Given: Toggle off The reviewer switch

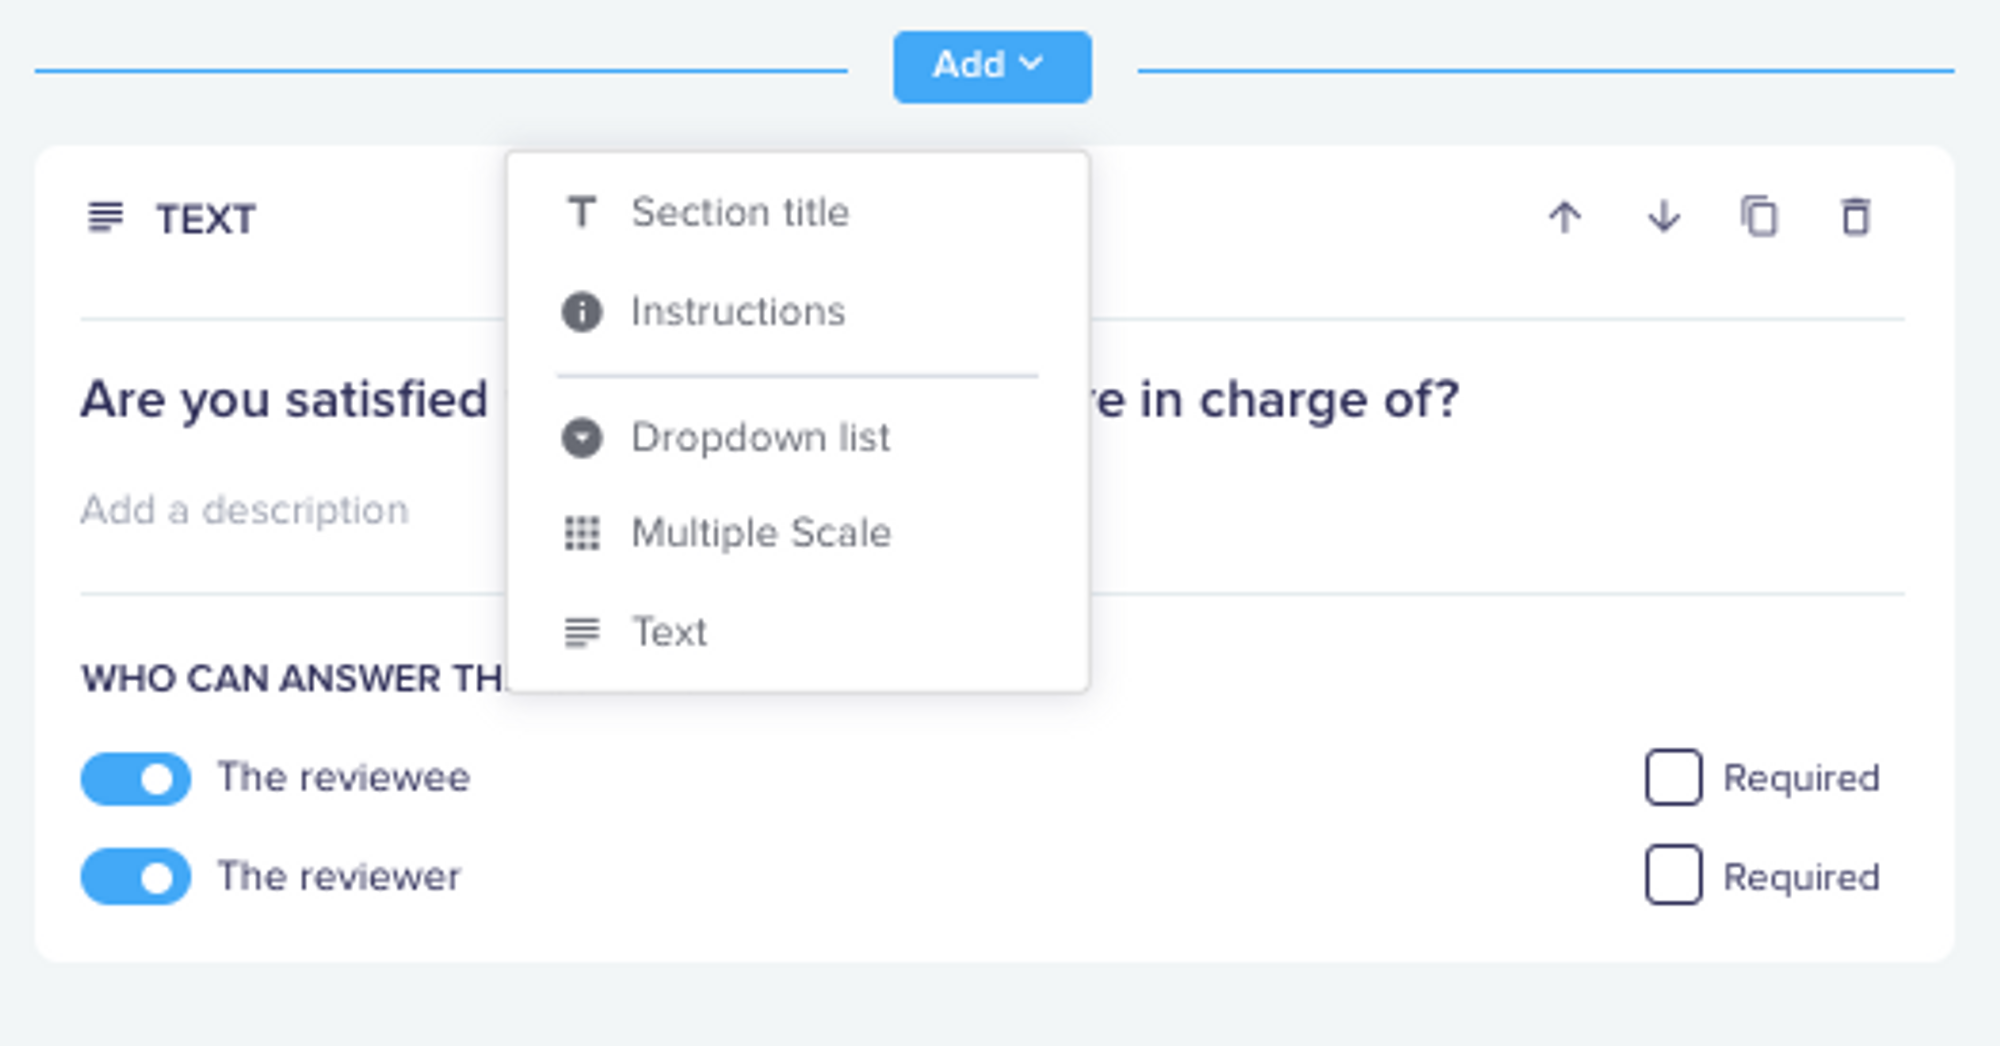Looking at the screenshot, I should tap(136, 877).
